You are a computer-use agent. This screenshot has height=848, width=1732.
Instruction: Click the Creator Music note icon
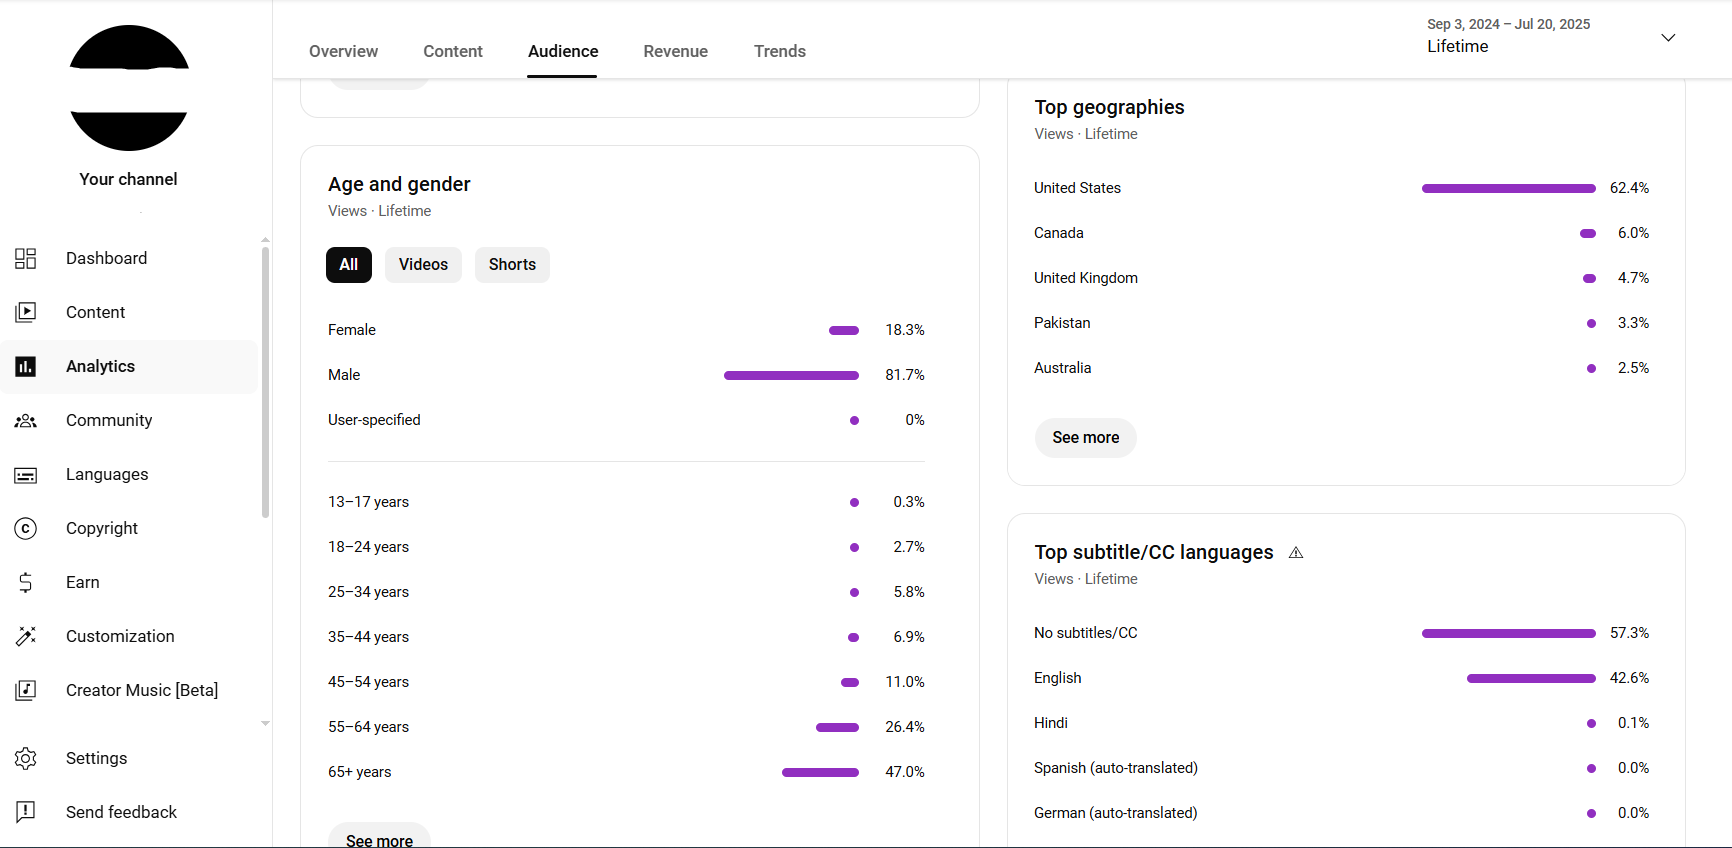(26, 690)
